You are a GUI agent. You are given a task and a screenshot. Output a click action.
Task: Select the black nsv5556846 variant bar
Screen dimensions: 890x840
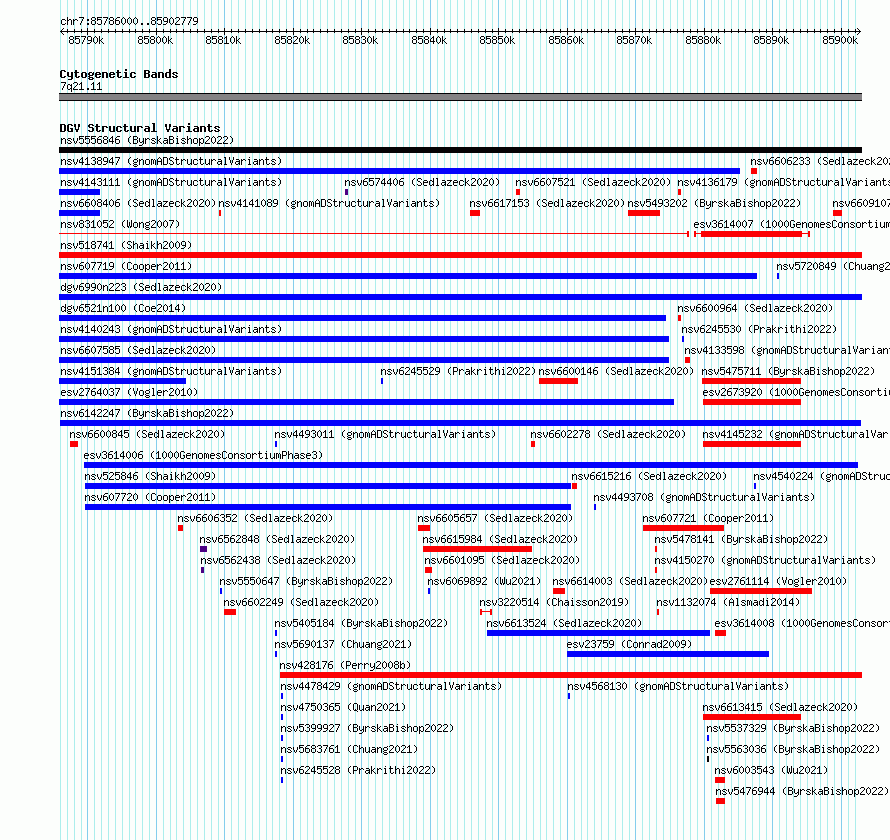point(460,150)
